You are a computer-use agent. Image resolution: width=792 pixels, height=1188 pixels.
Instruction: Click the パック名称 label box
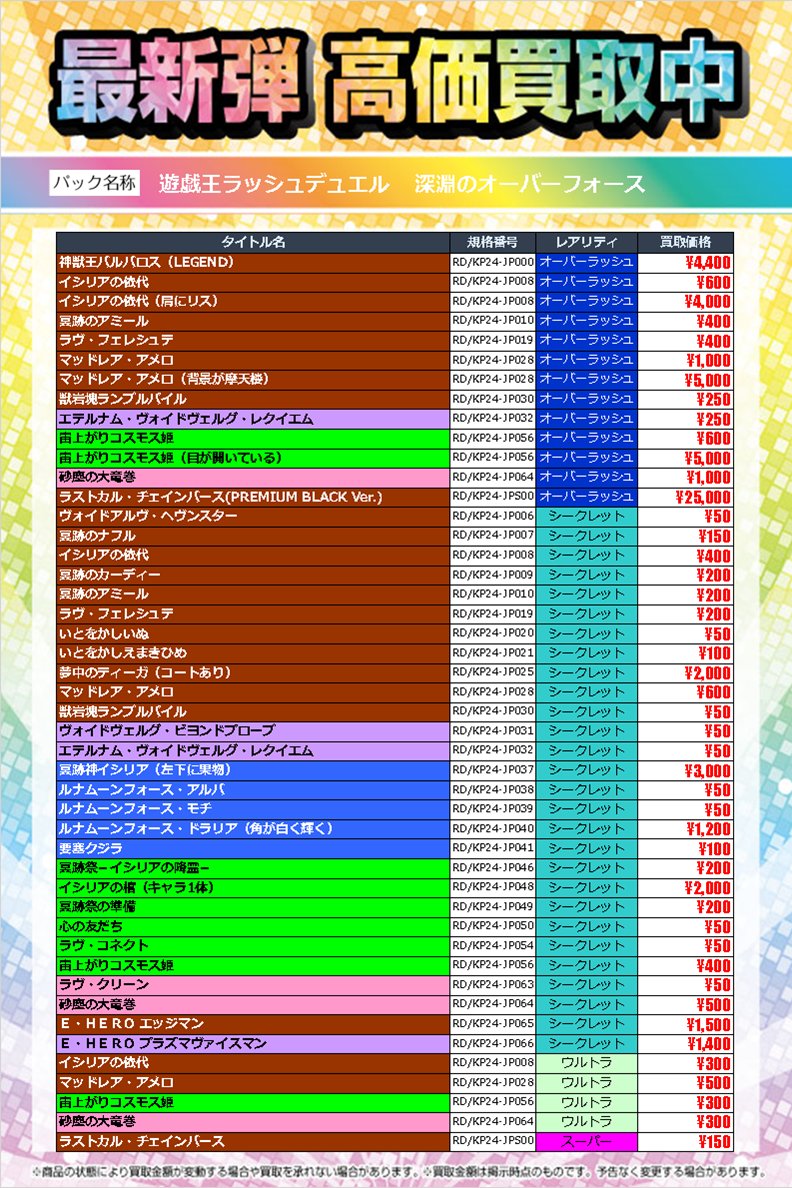pos(95,183)
